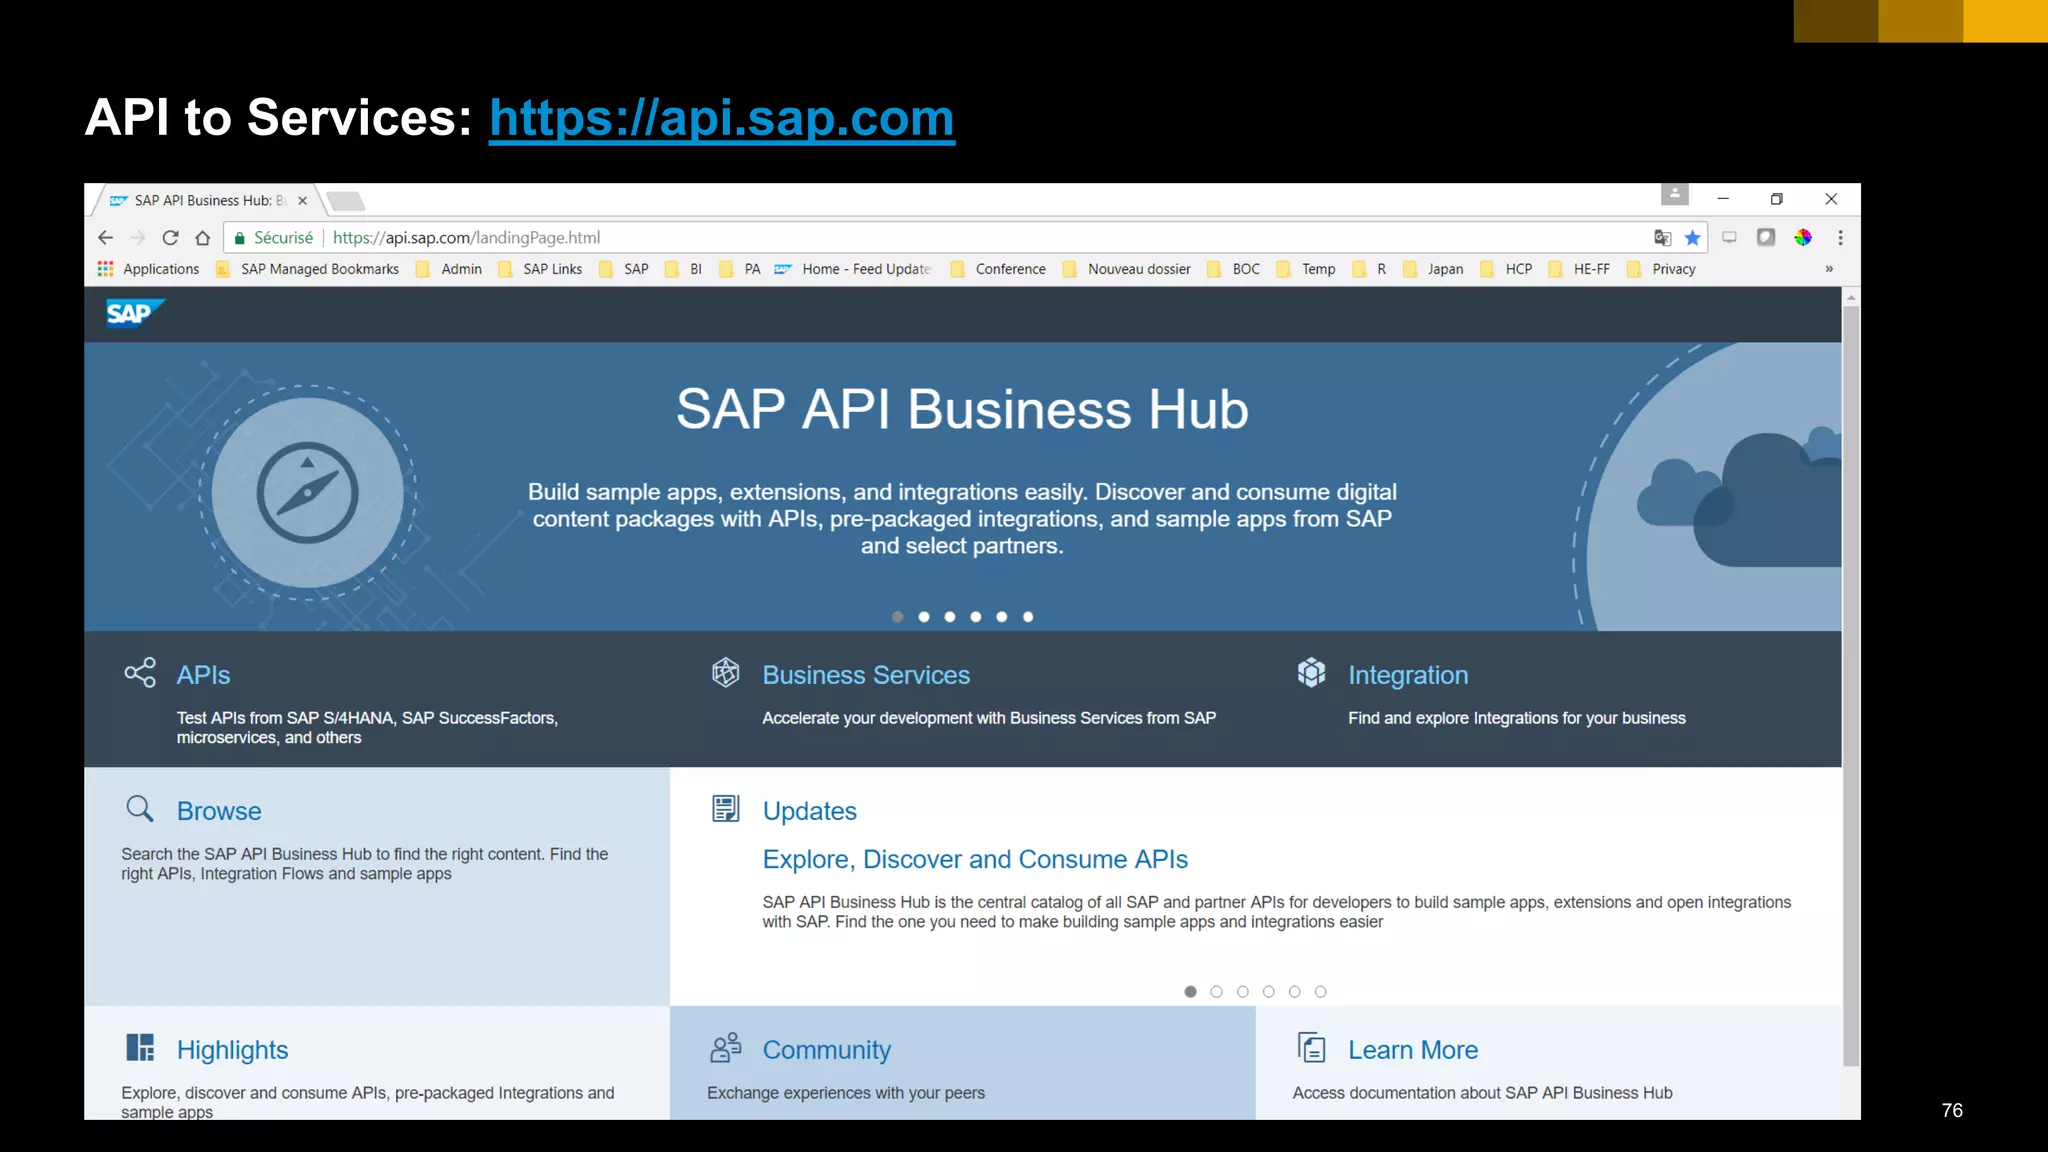Expand the bookmarks overflow chevron

point(1829,269)
